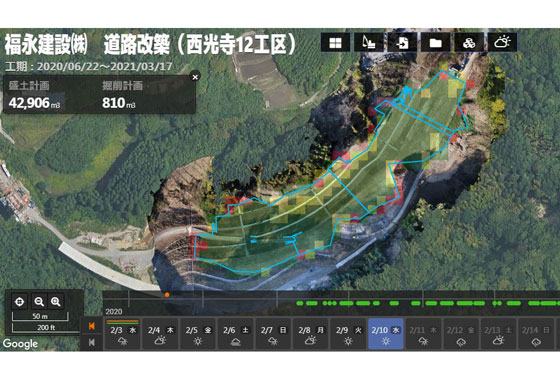Zoom in using the plus magnifier
Image resolution: width=560 pixels, height=379 pixels.
[x=56, y=302]
